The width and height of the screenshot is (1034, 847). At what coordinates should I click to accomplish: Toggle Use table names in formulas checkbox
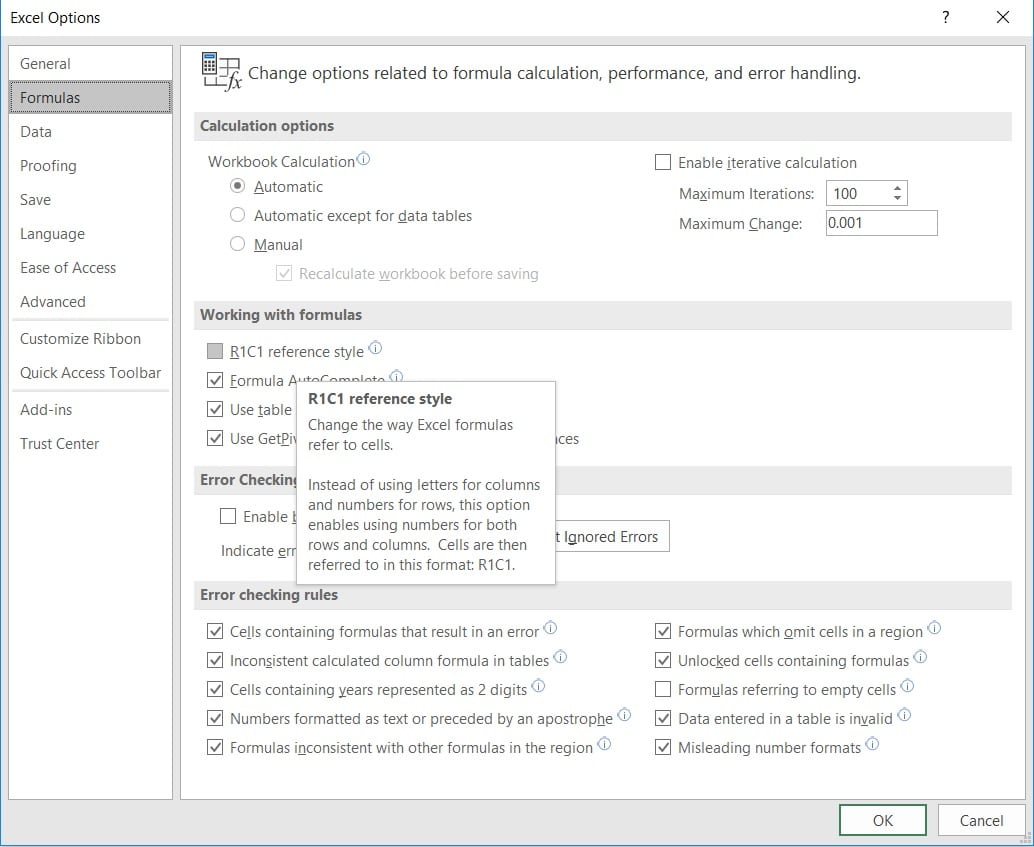click(x=215, y=409)
